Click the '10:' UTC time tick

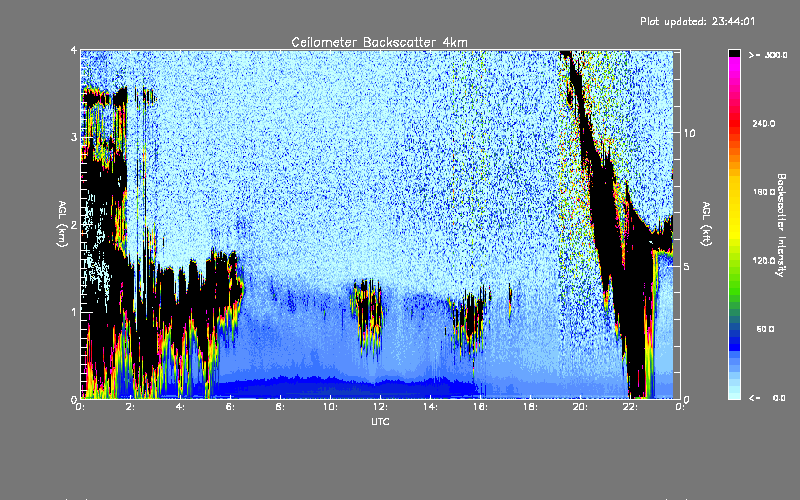tap(330, 407)
